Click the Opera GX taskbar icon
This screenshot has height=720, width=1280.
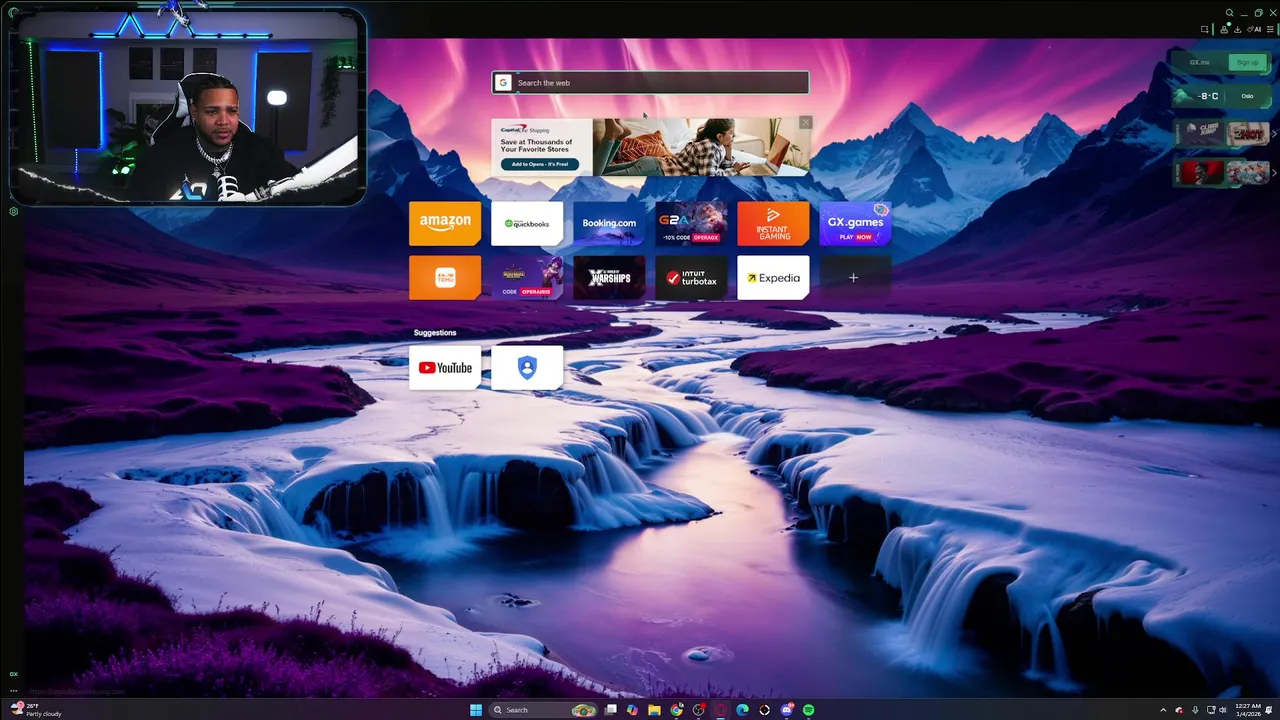pyautogui.click(x=720, y=710)
